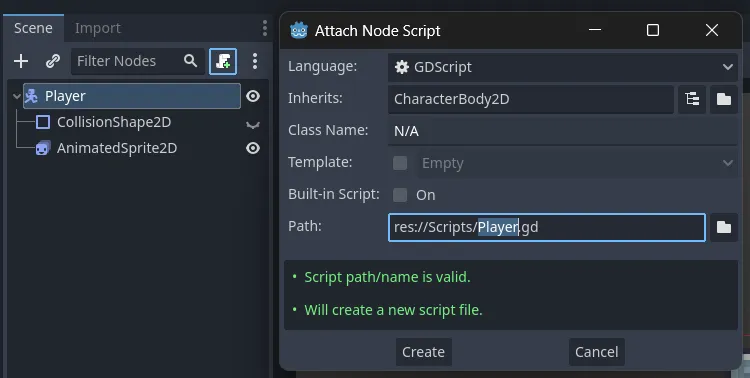Click the 'Language:' label
Screen dimensions: 750x378
tap(322, 66)
